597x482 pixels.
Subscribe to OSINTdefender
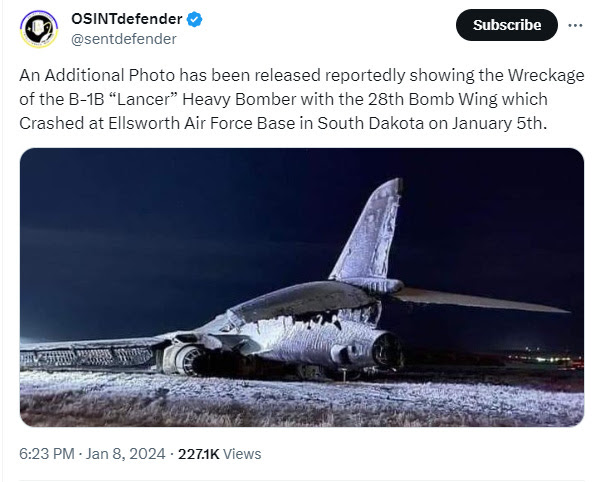tap(507, 25)
